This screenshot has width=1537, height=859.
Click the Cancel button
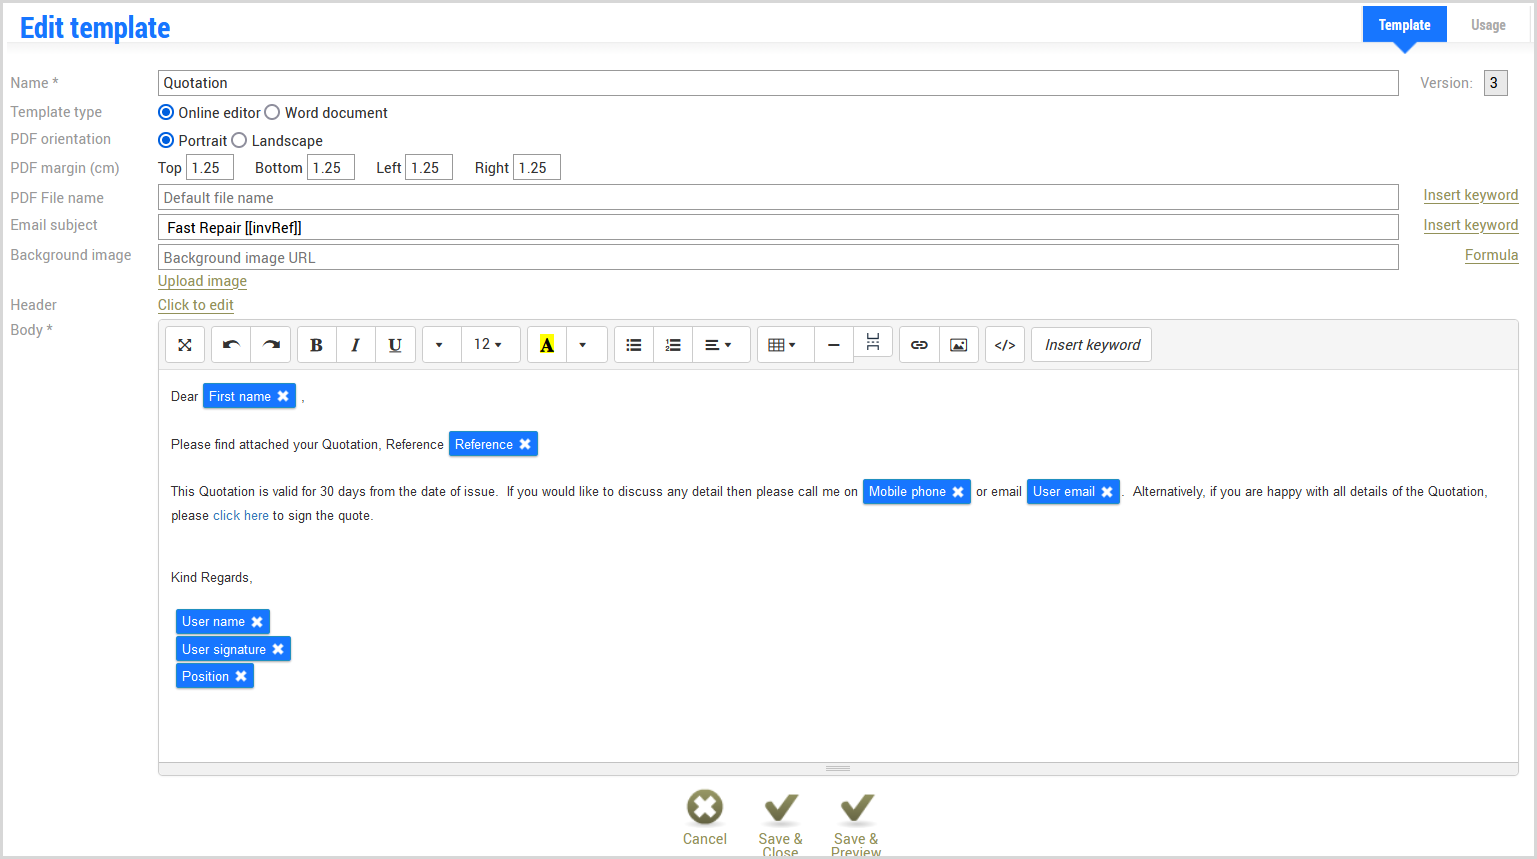pos(705,819)
